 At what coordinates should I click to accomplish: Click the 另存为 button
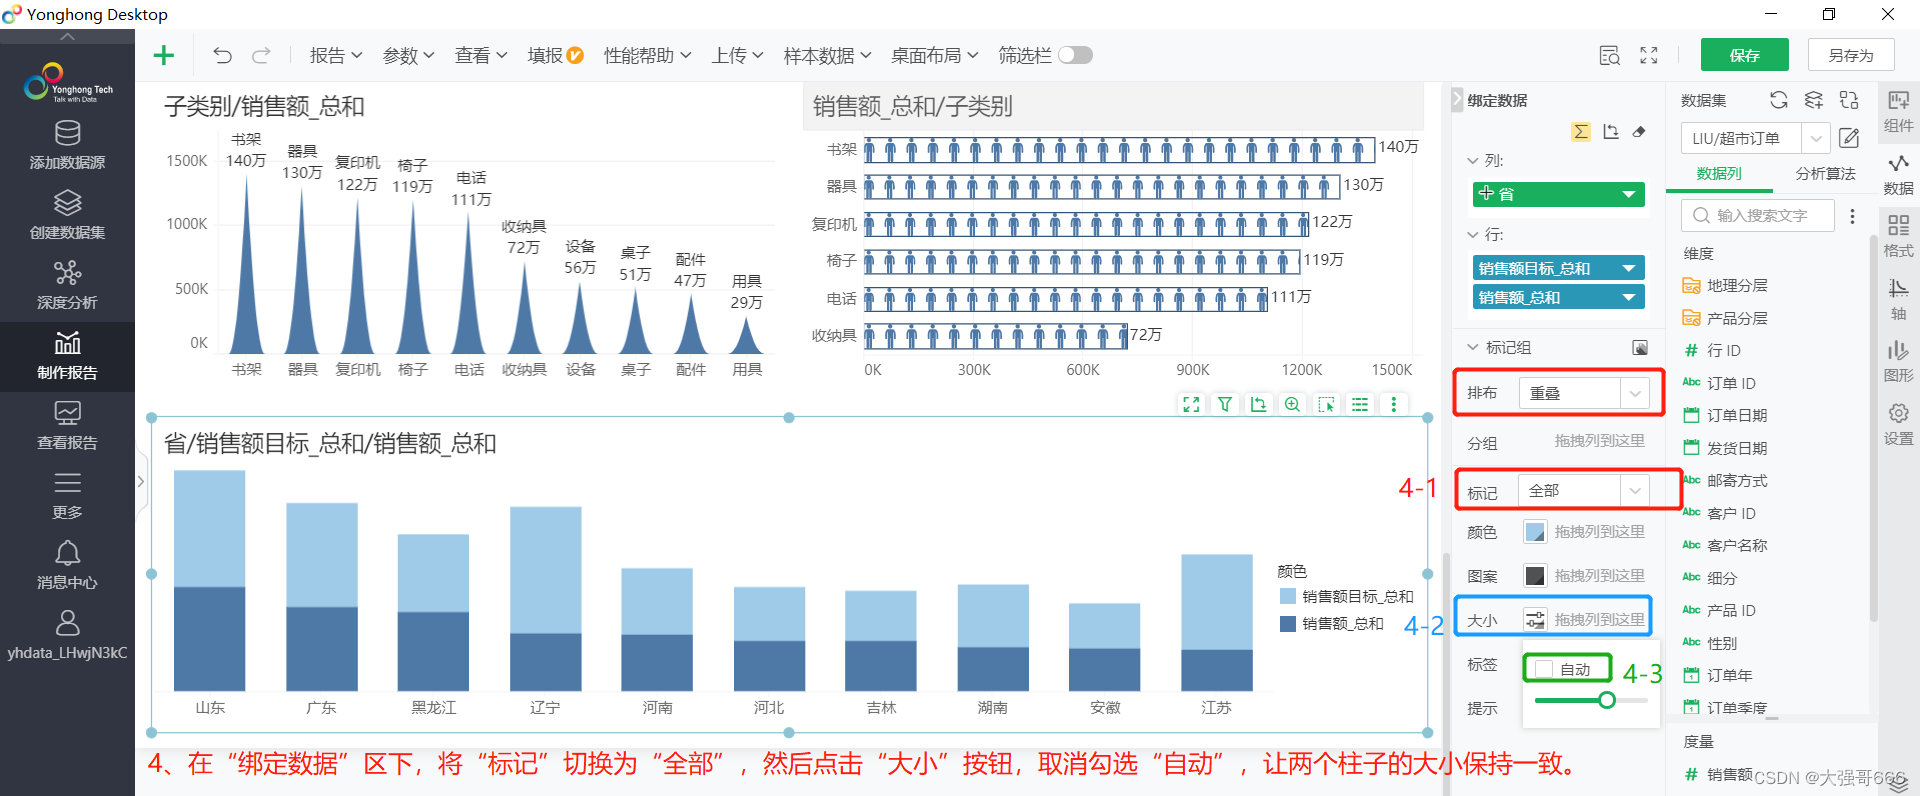coord(1851,55)
